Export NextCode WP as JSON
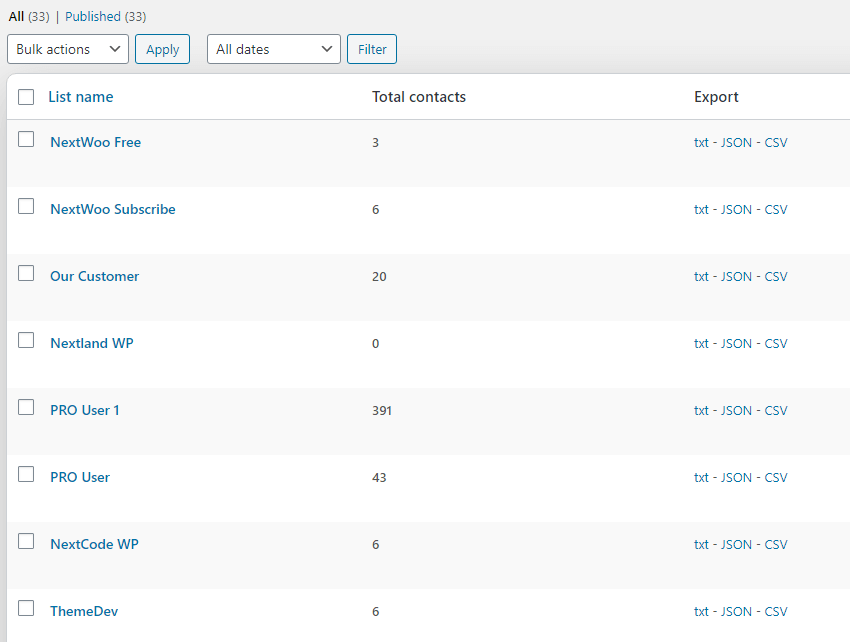The image size is (850, 642). tap(736, 544)
